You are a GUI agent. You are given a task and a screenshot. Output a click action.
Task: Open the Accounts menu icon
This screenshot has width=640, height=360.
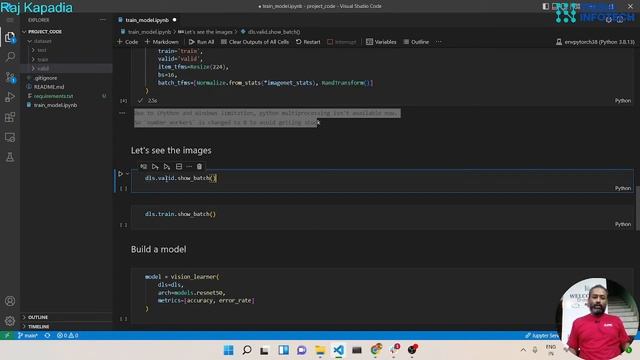click(10, 301)
